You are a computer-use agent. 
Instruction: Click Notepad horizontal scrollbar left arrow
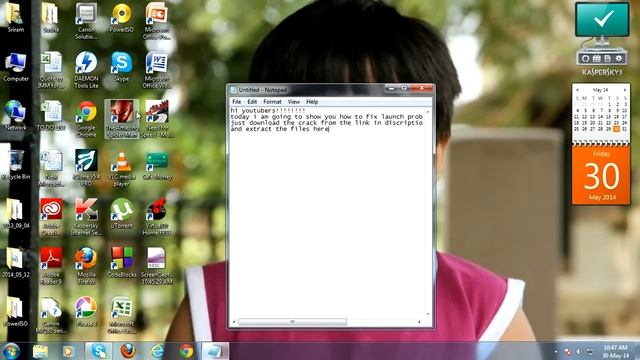(x=234, y=322)
